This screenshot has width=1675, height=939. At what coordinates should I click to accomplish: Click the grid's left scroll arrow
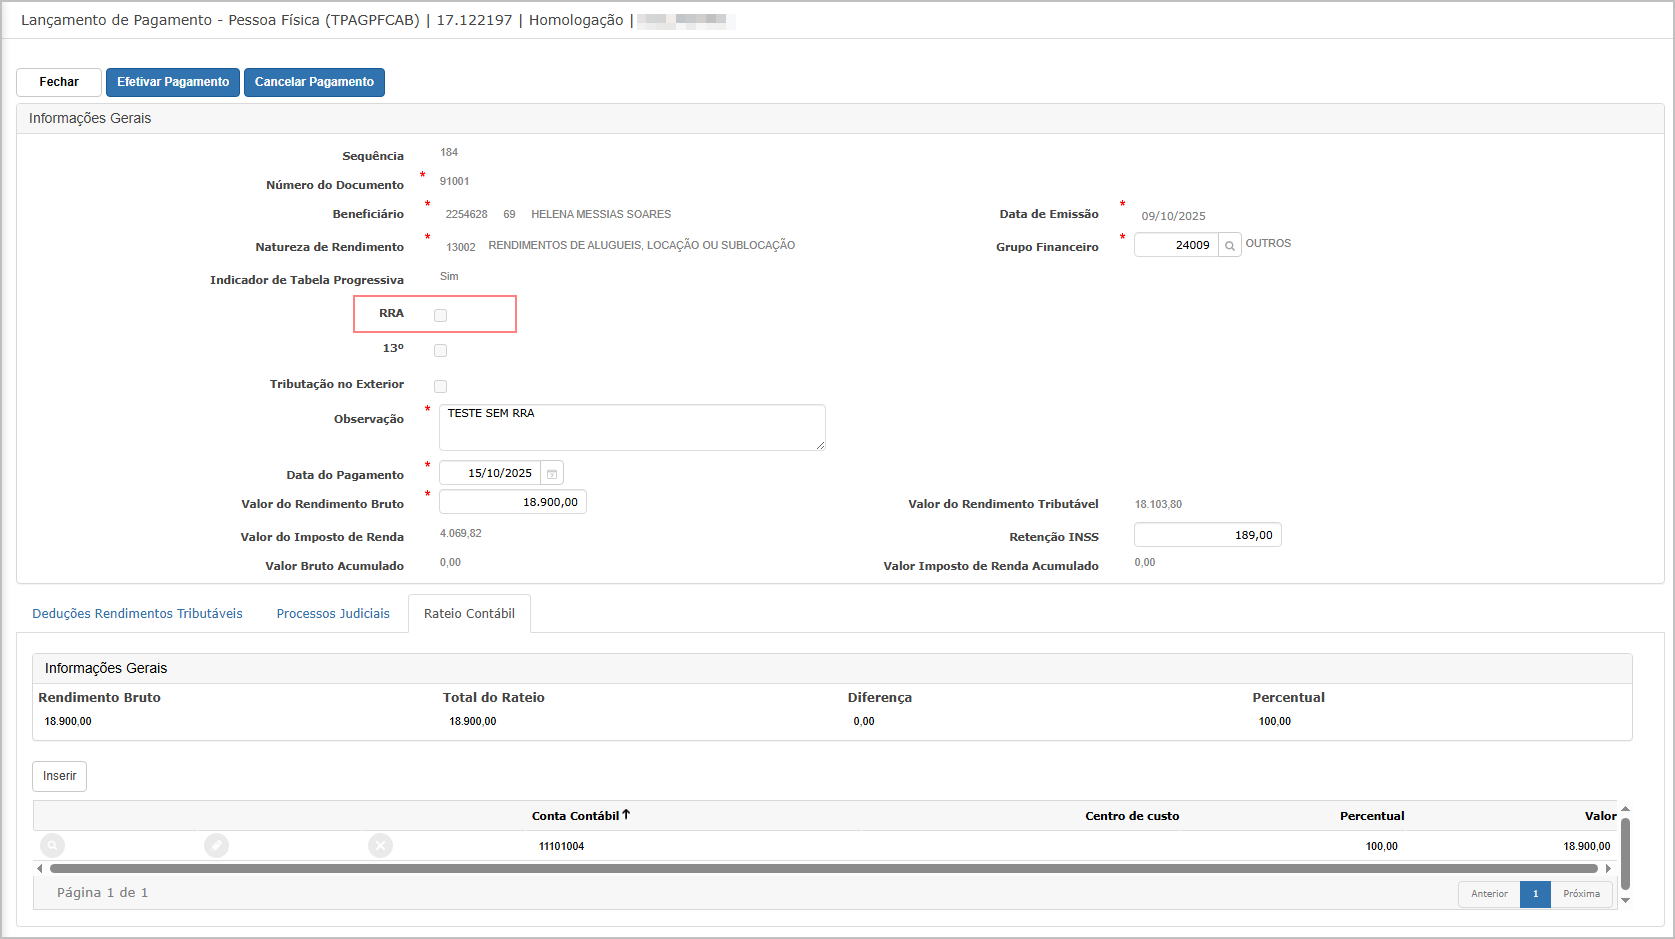[x=40, y=869]
